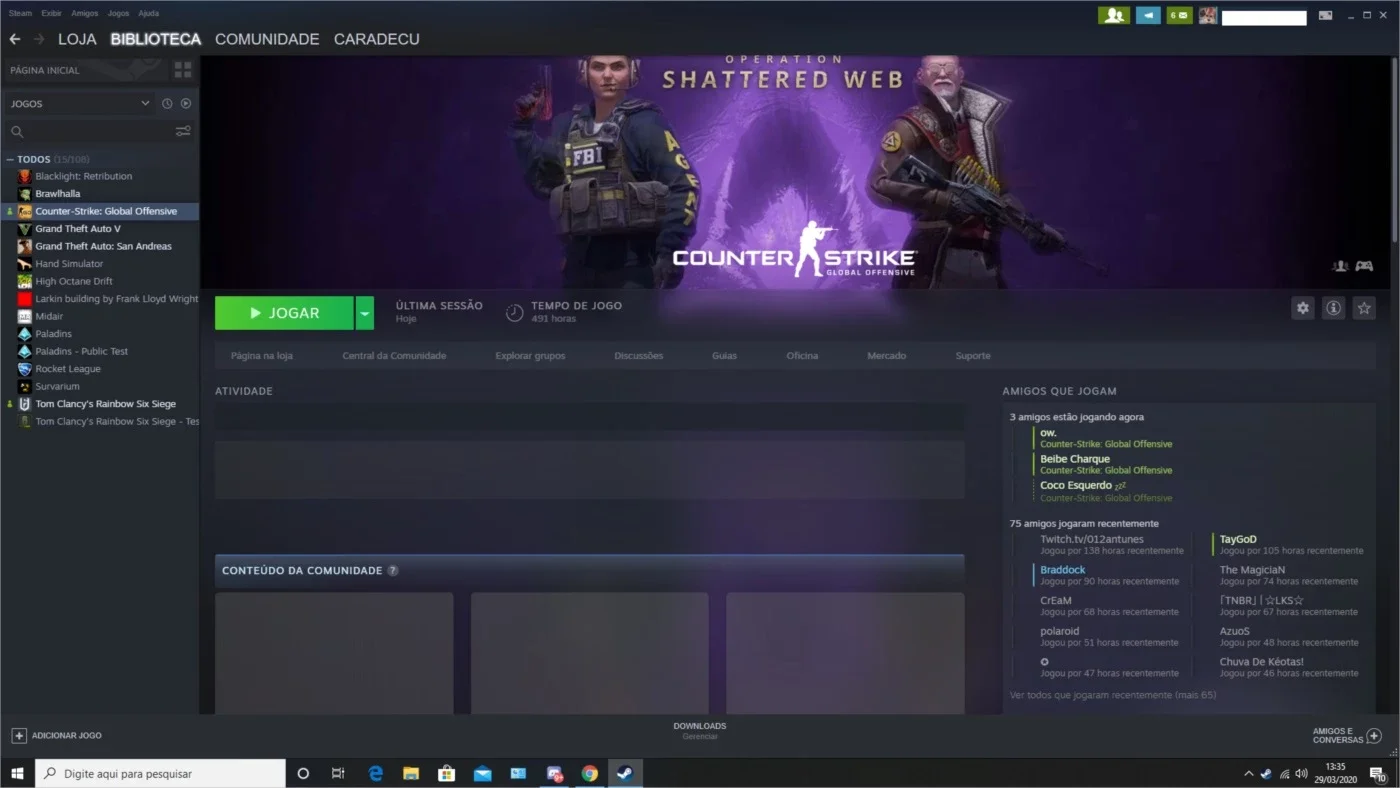Click the recent games clock icon
The image size is (1400, 788).
(x=167, y=104)
